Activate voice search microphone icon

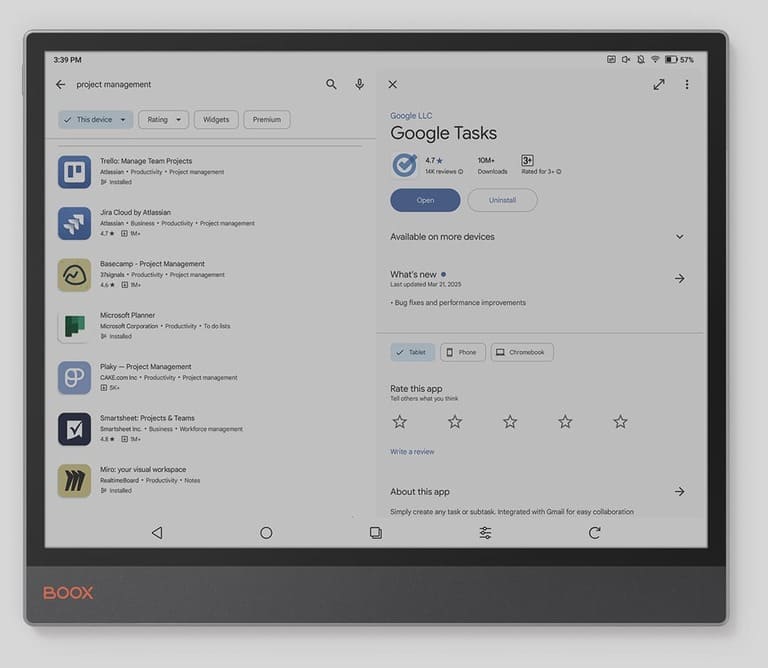pos(359,85)
